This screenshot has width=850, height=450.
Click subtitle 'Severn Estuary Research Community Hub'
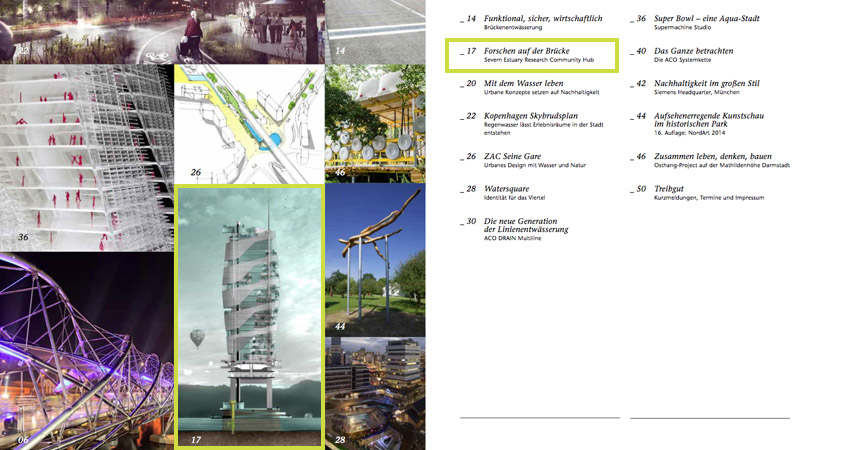539,60
